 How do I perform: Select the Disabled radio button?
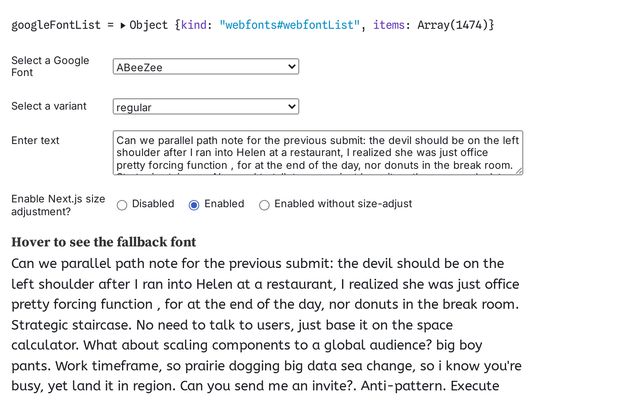point(122,205)
